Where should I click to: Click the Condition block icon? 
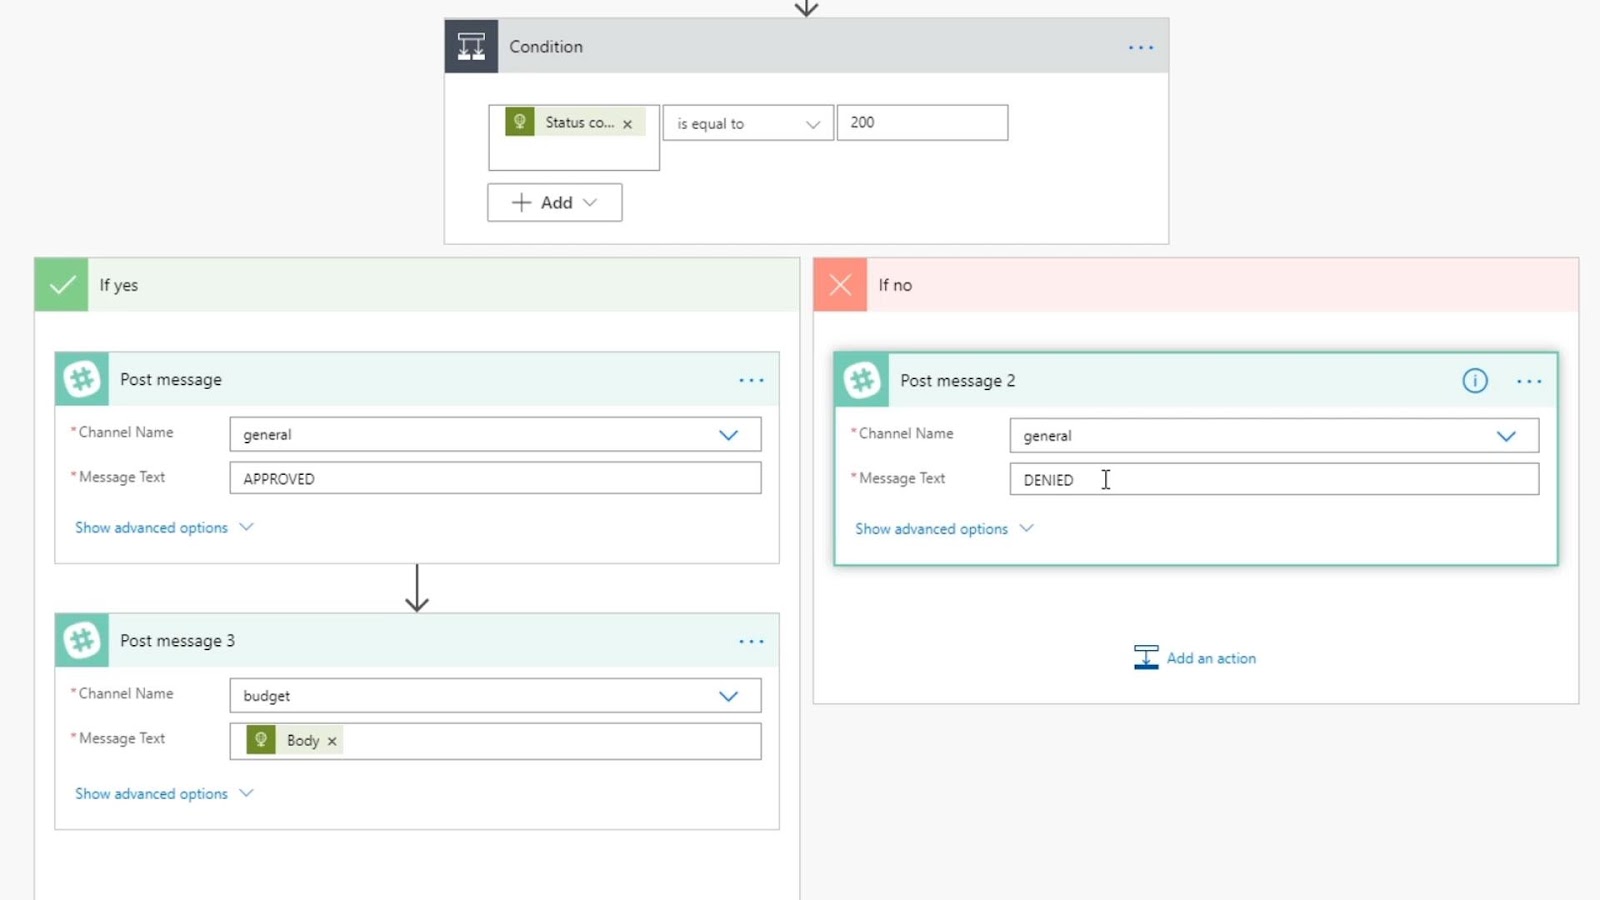tap(471, 46)
